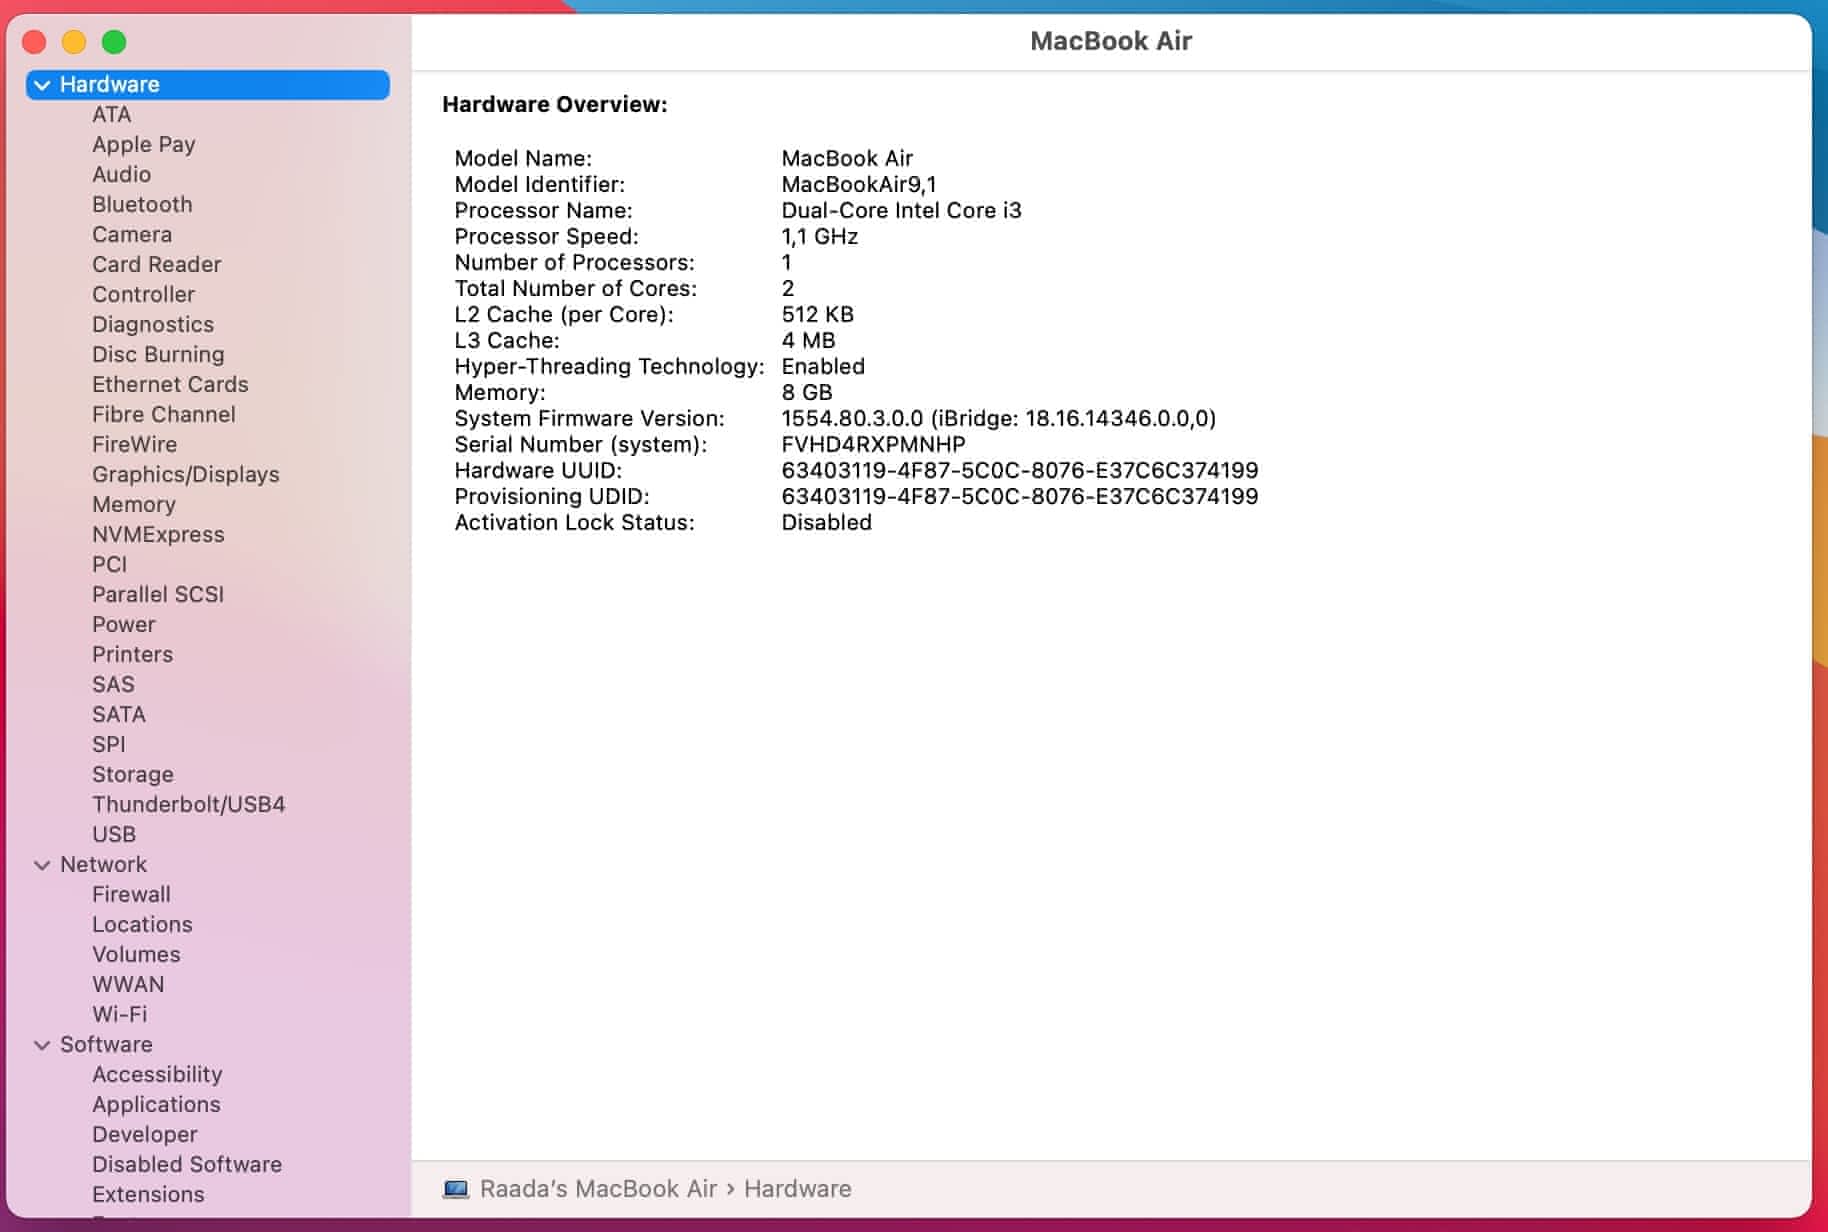This screenshot has width=1828, height=1232.
Task: Click the 8 GB memory value
Action: point(807,393)
